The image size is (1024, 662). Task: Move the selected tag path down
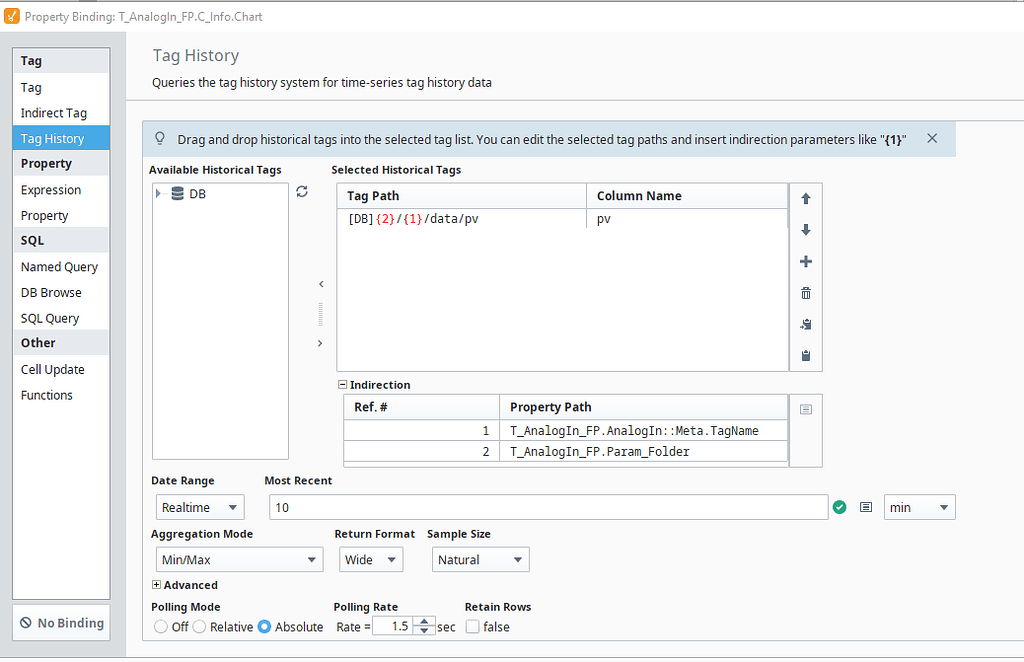(x=806, y=229)
